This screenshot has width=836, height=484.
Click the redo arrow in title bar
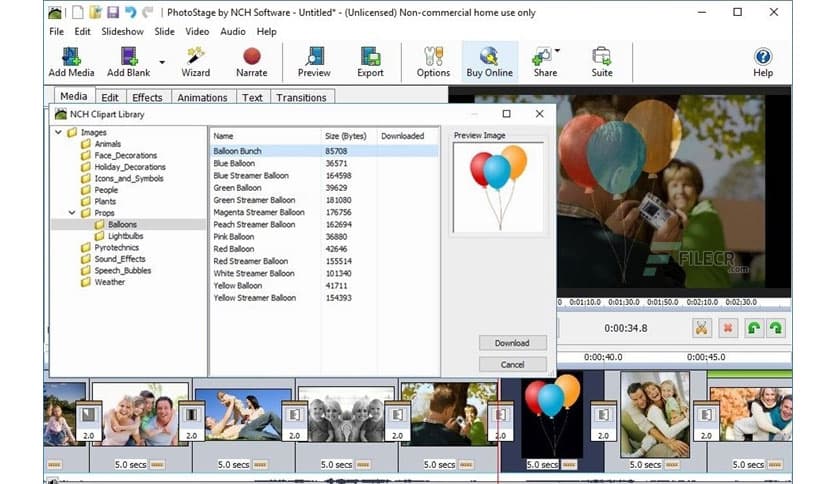click(x=148, y=12)
